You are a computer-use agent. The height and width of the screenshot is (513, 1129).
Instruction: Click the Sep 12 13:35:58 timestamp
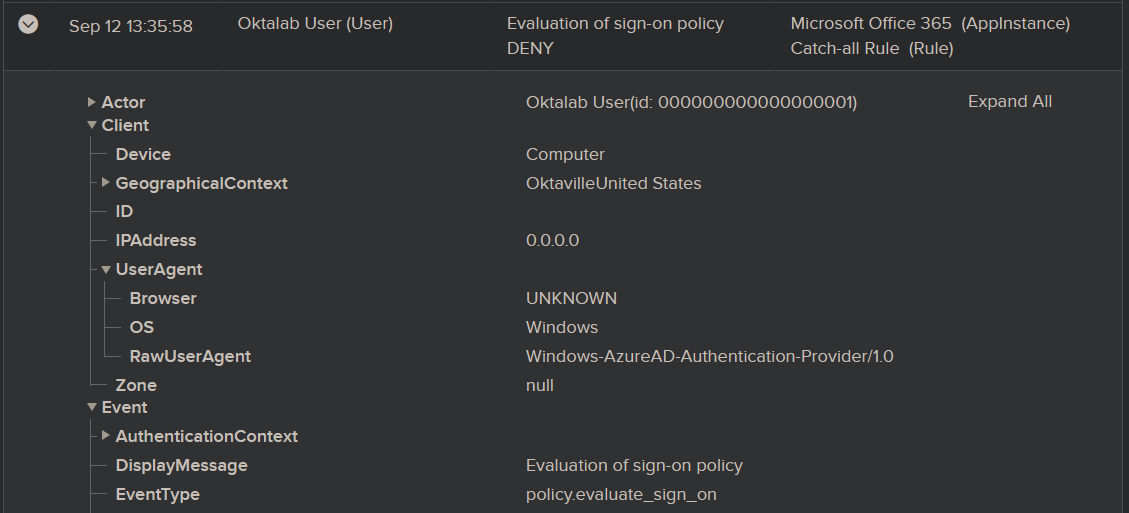pos(131,26)
